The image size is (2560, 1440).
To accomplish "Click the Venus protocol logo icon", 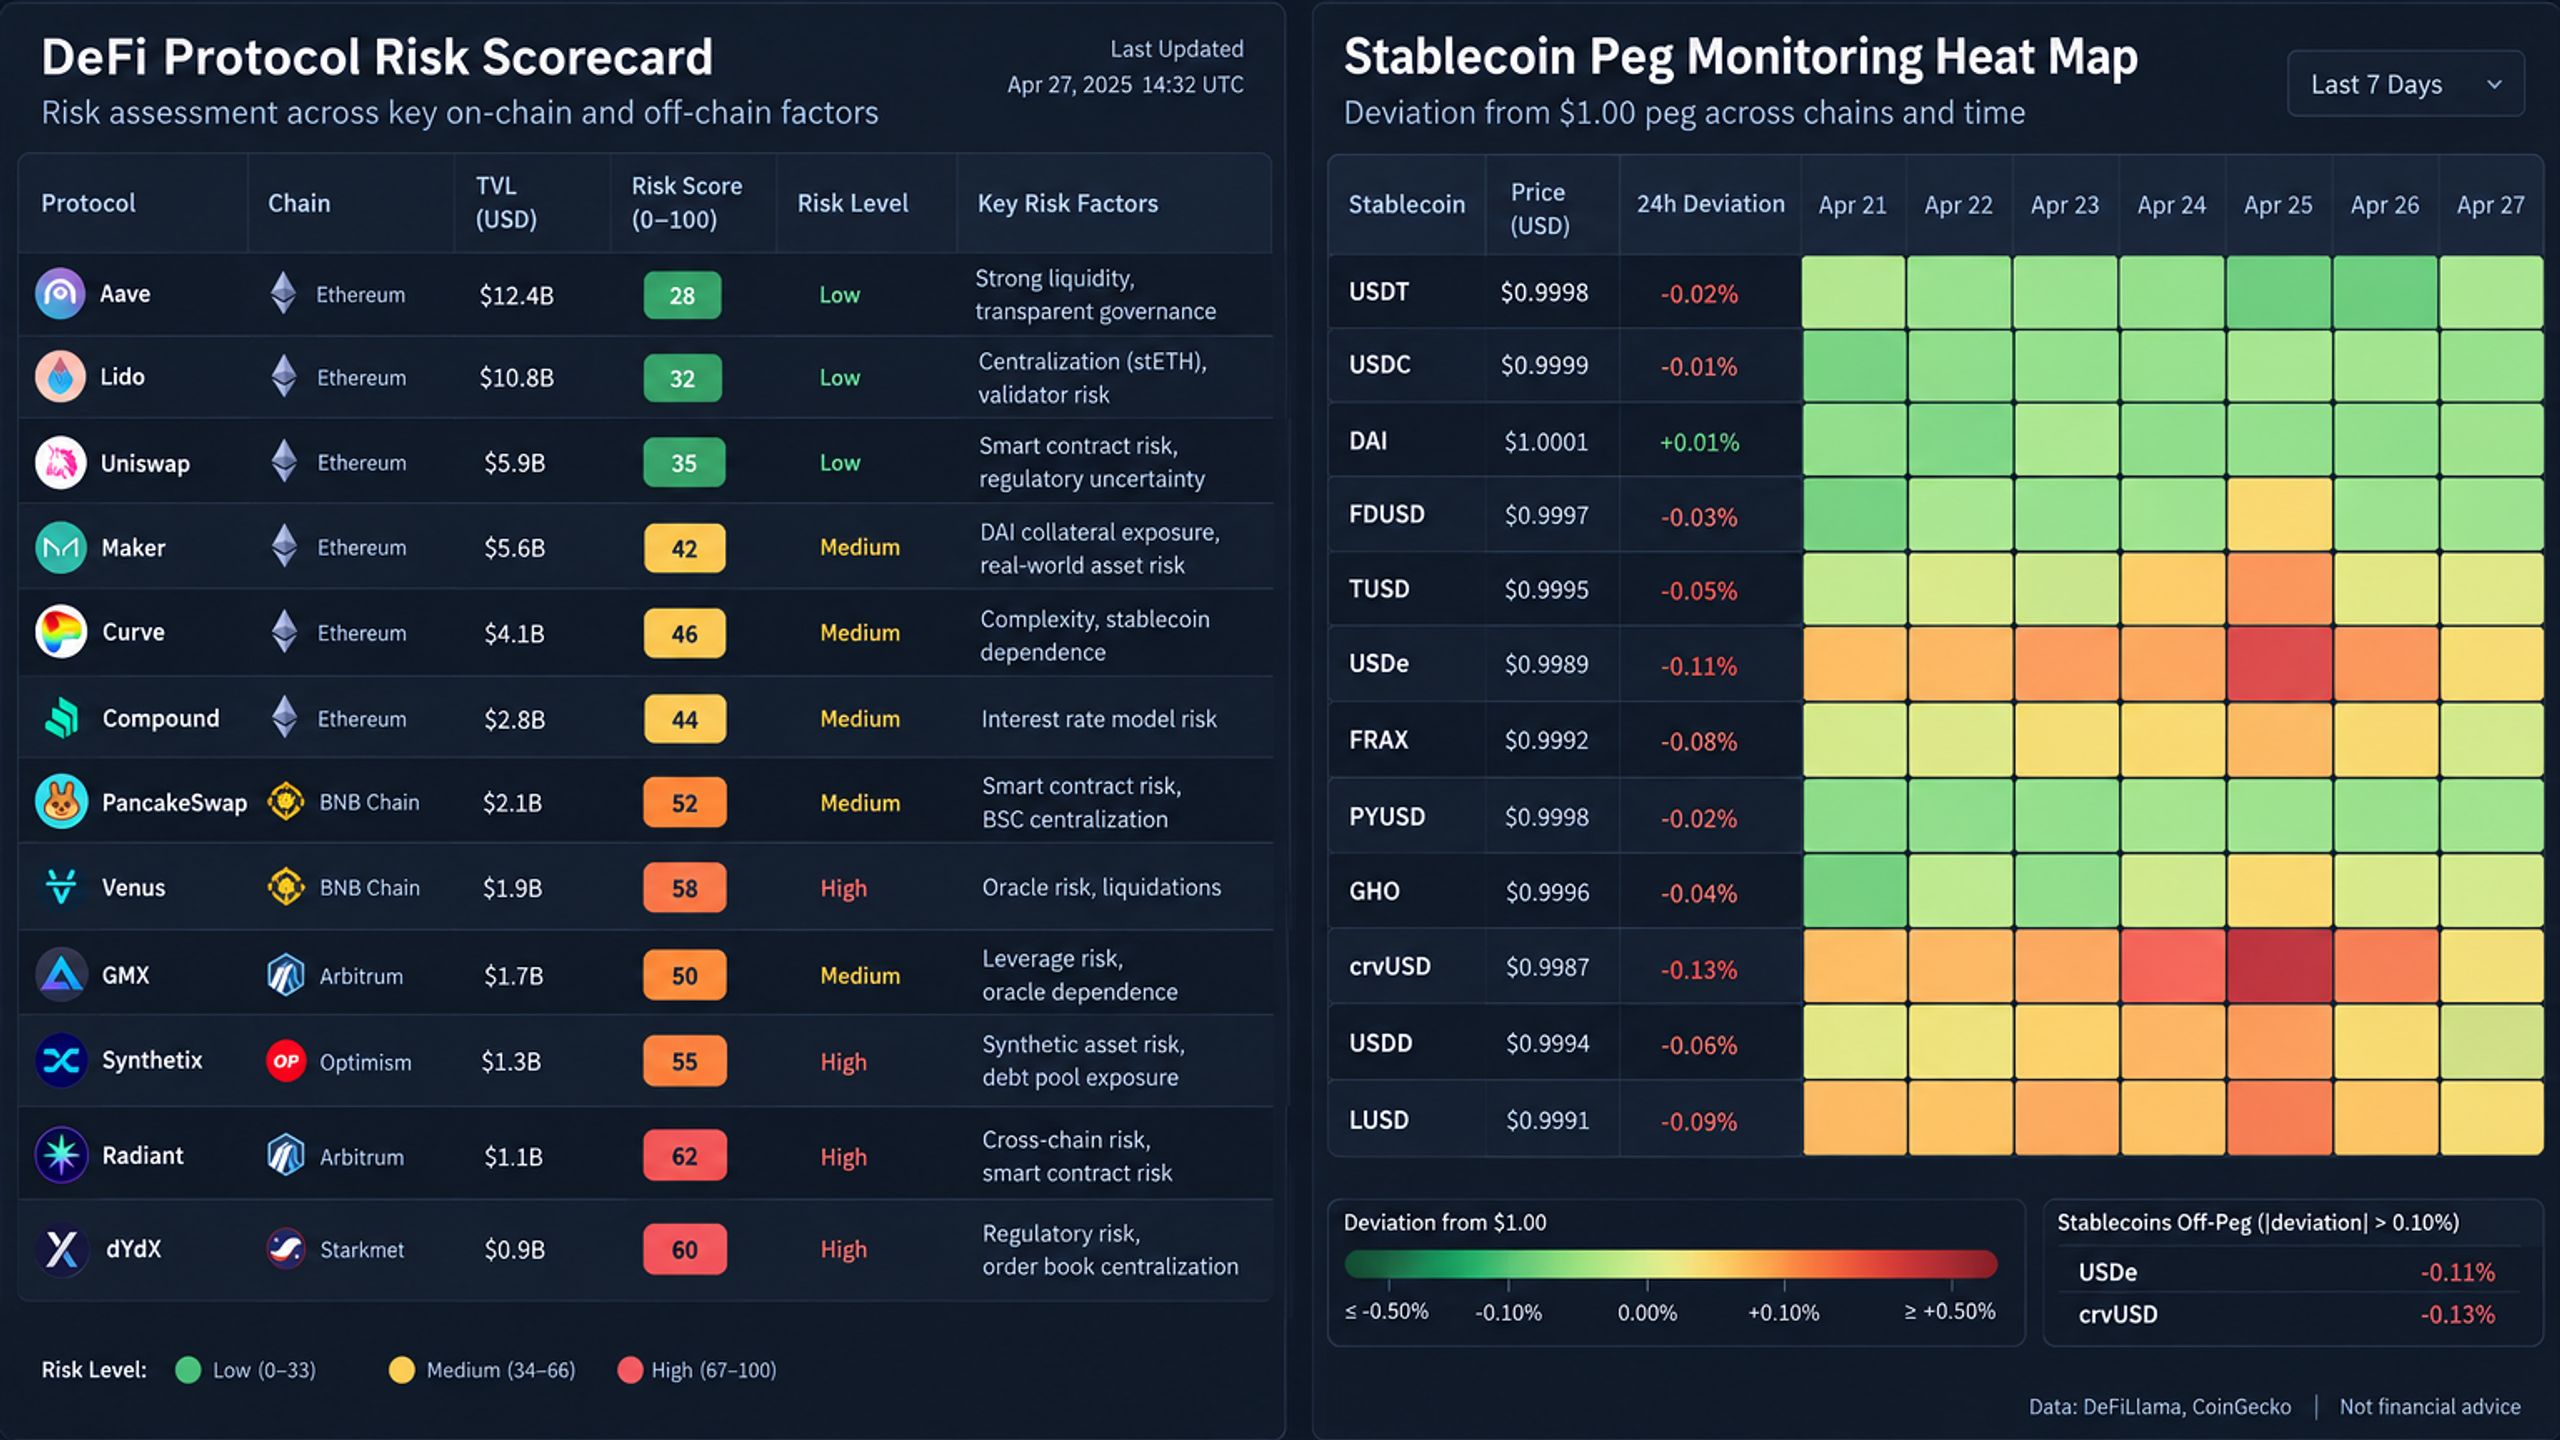I will [61, 887].
